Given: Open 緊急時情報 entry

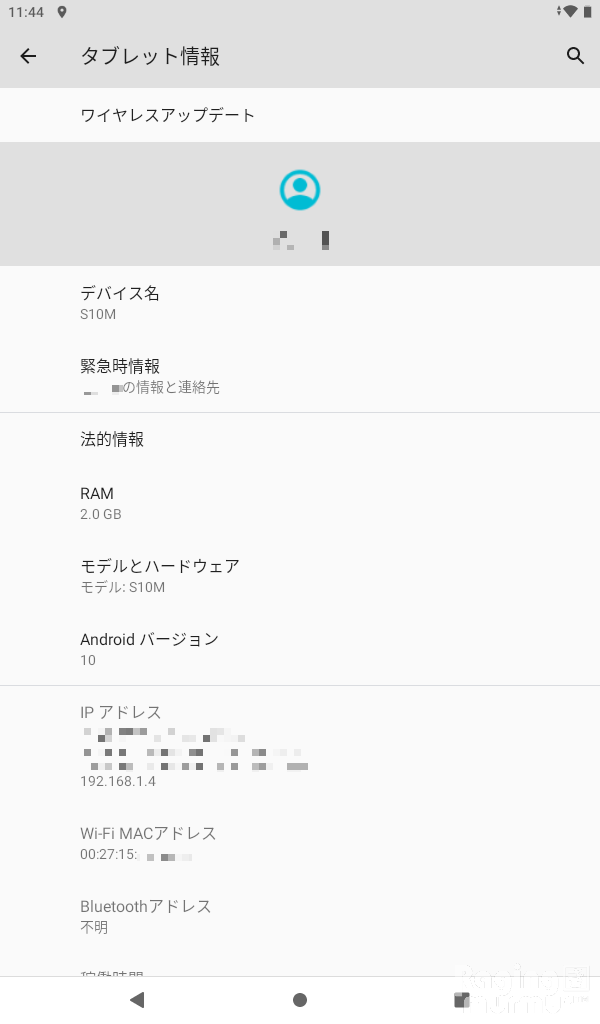Looking at the screenshot, I should [x=300, y=376].
